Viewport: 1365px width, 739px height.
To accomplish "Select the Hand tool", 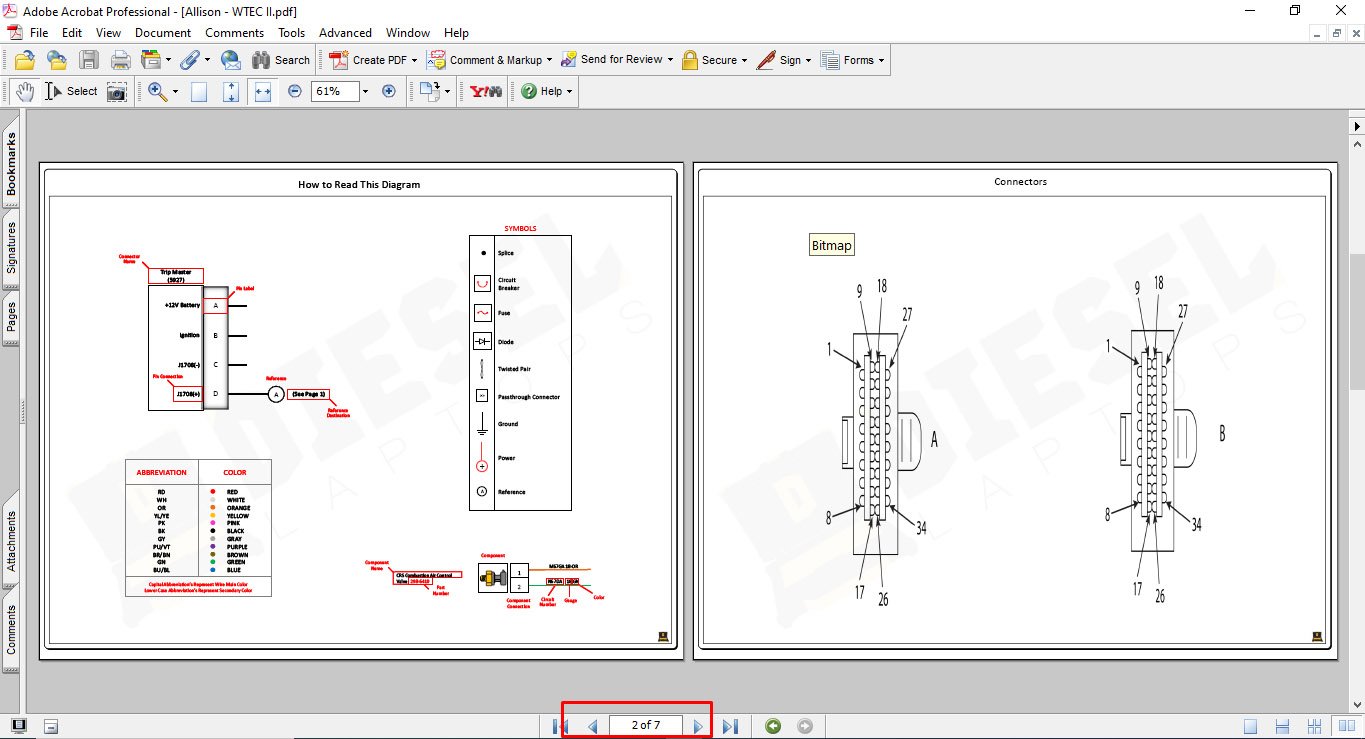I will [x=25, y=91].
